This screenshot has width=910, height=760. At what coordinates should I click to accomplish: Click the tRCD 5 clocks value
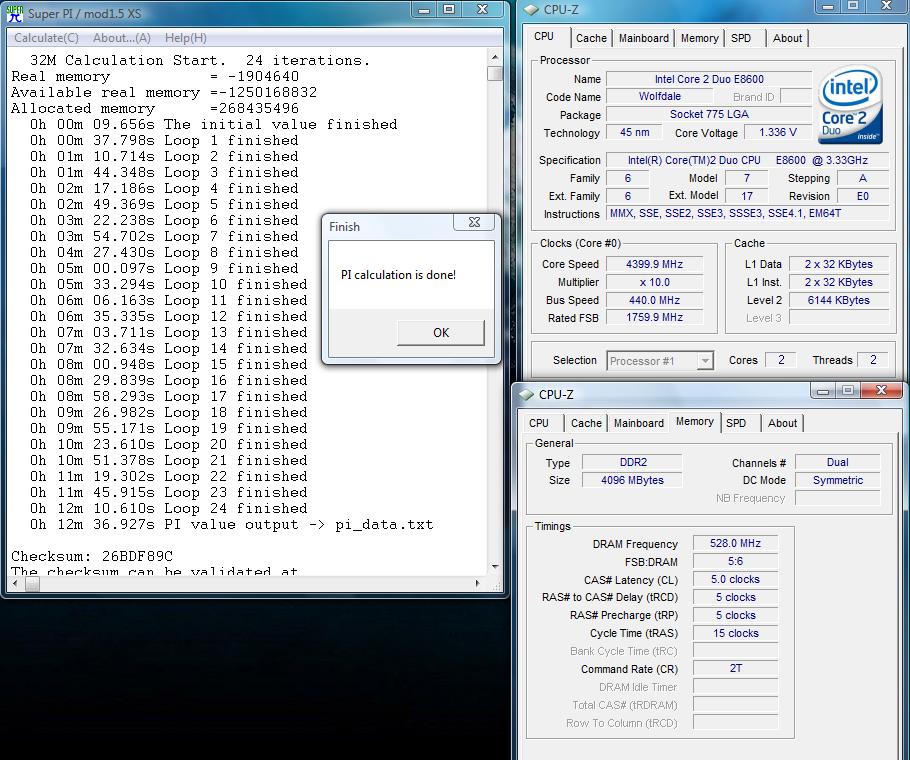(735, 598)
